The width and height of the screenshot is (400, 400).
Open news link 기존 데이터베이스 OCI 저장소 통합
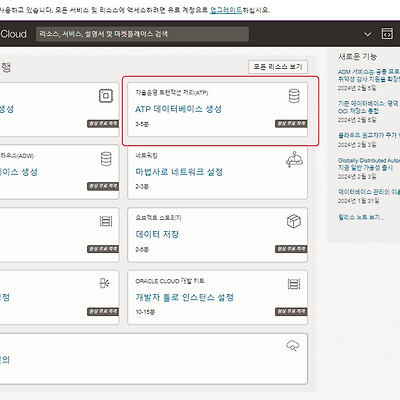(x=369, y=107)
